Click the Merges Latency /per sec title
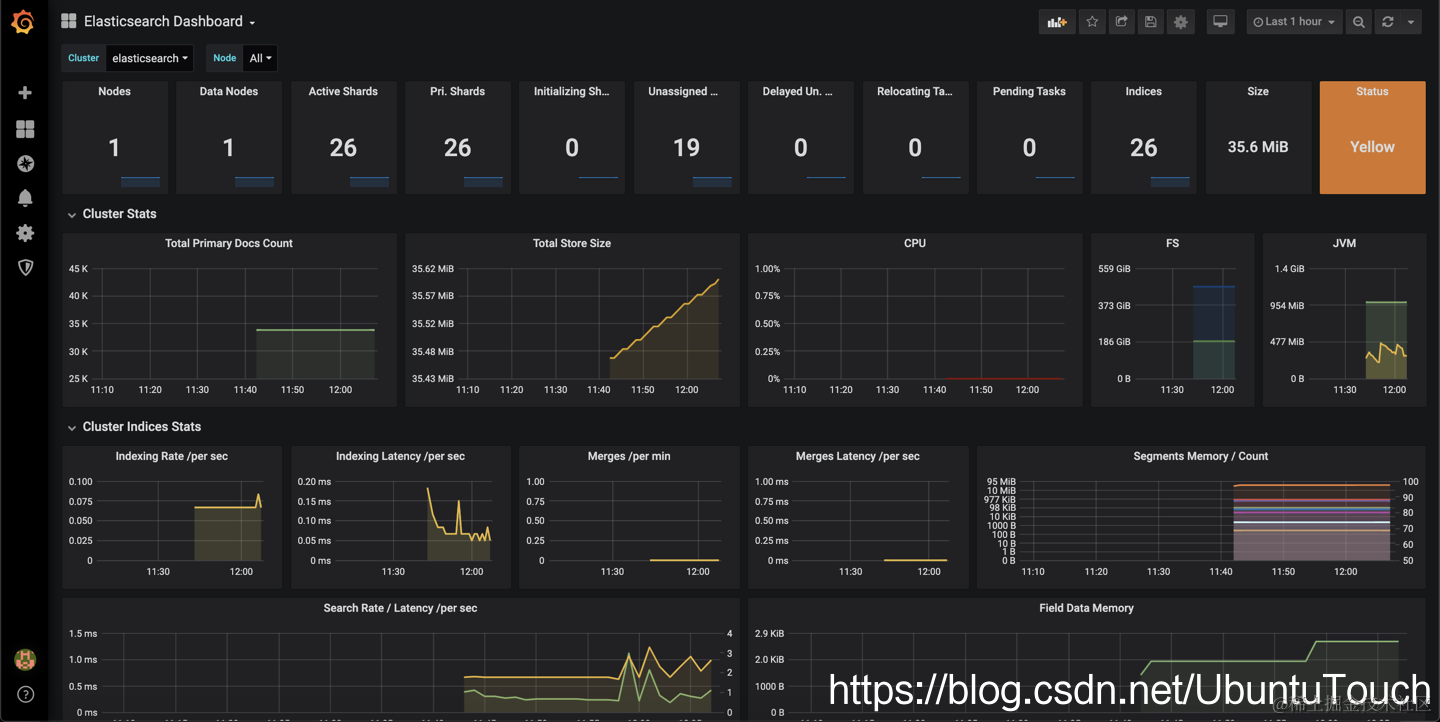This screenshot has height=722, width=1440. click(x=858, y=456)
